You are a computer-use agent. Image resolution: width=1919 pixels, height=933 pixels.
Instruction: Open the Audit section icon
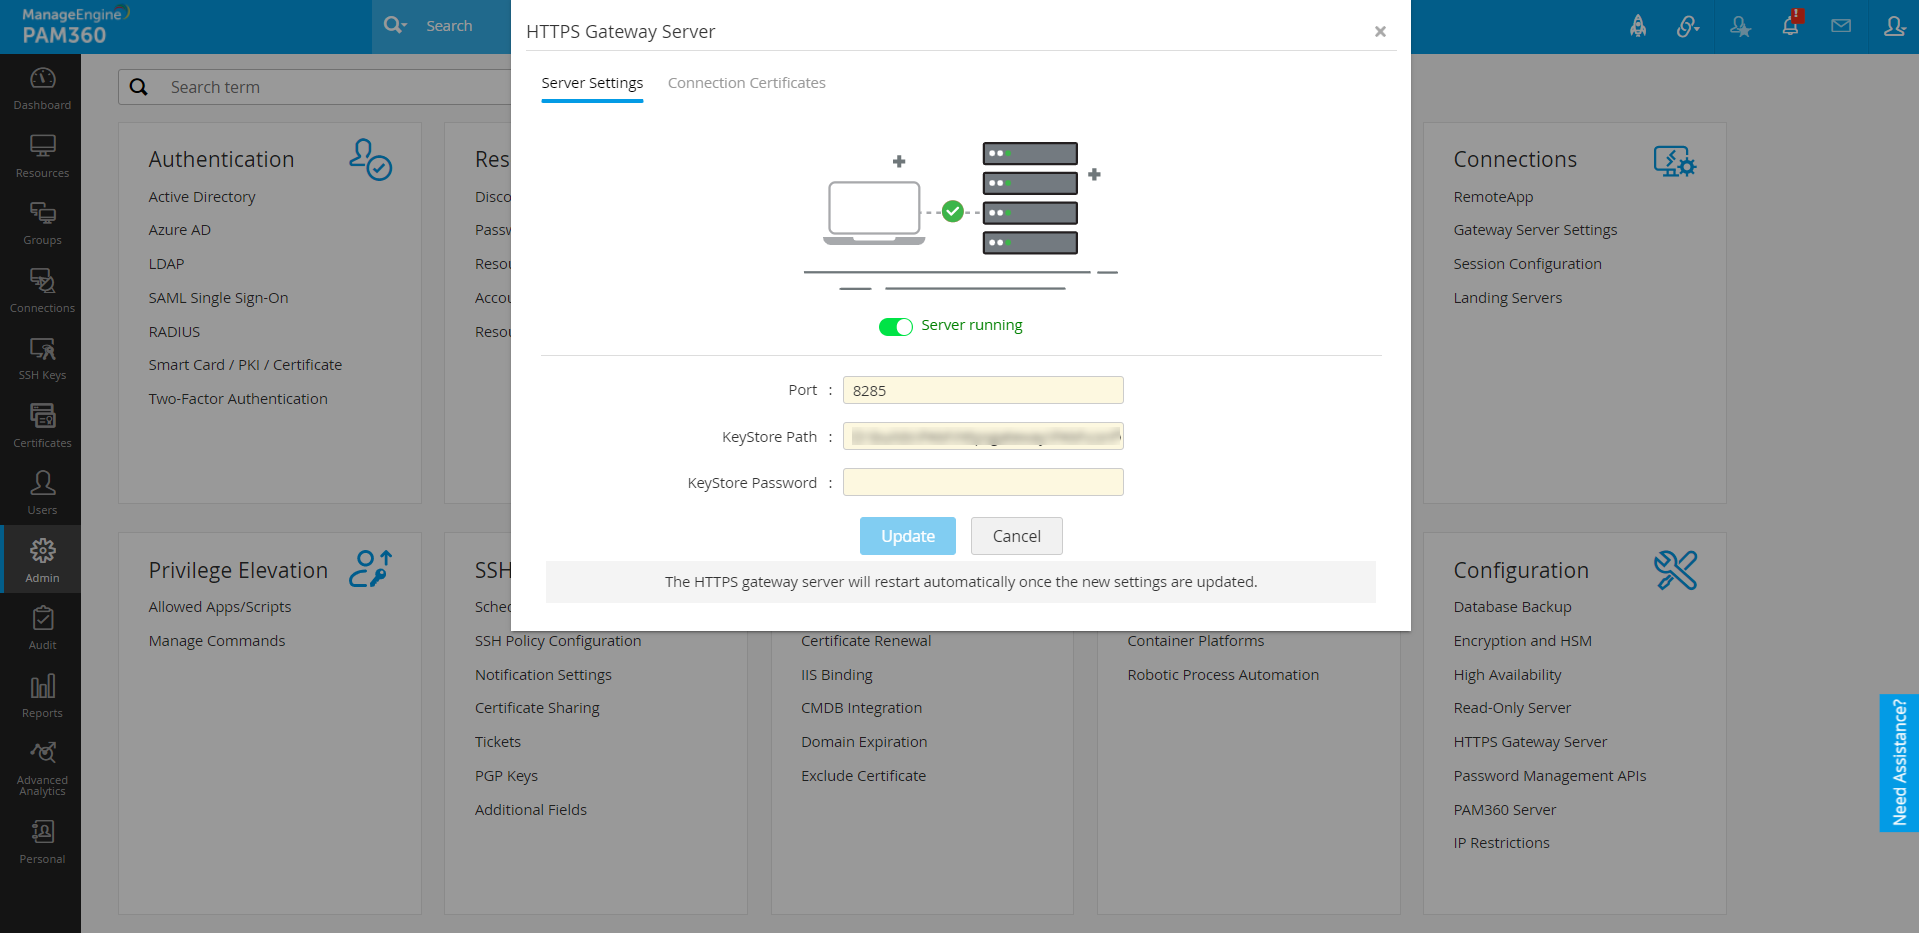tap(41, 626)
